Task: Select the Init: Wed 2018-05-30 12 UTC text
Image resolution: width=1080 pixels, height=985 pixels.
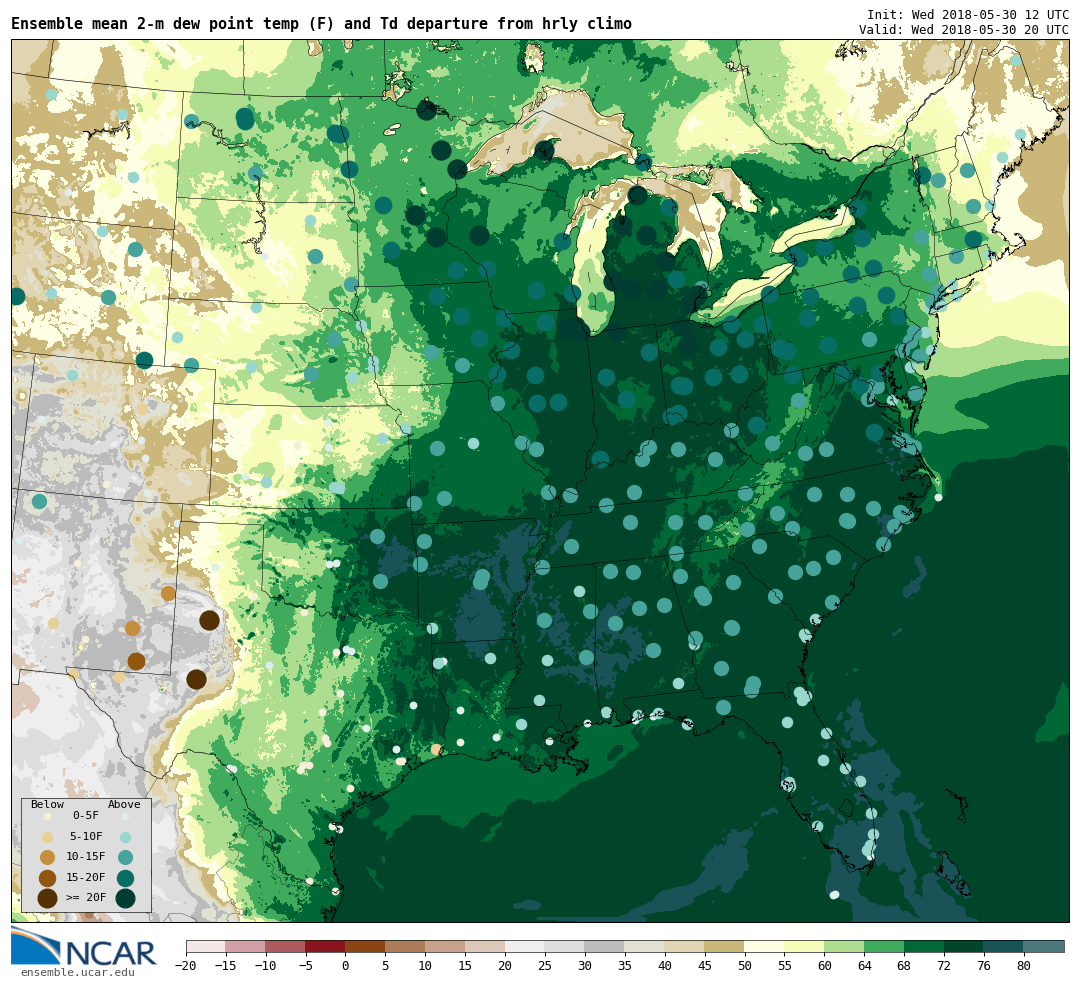Action: point(968,14)
